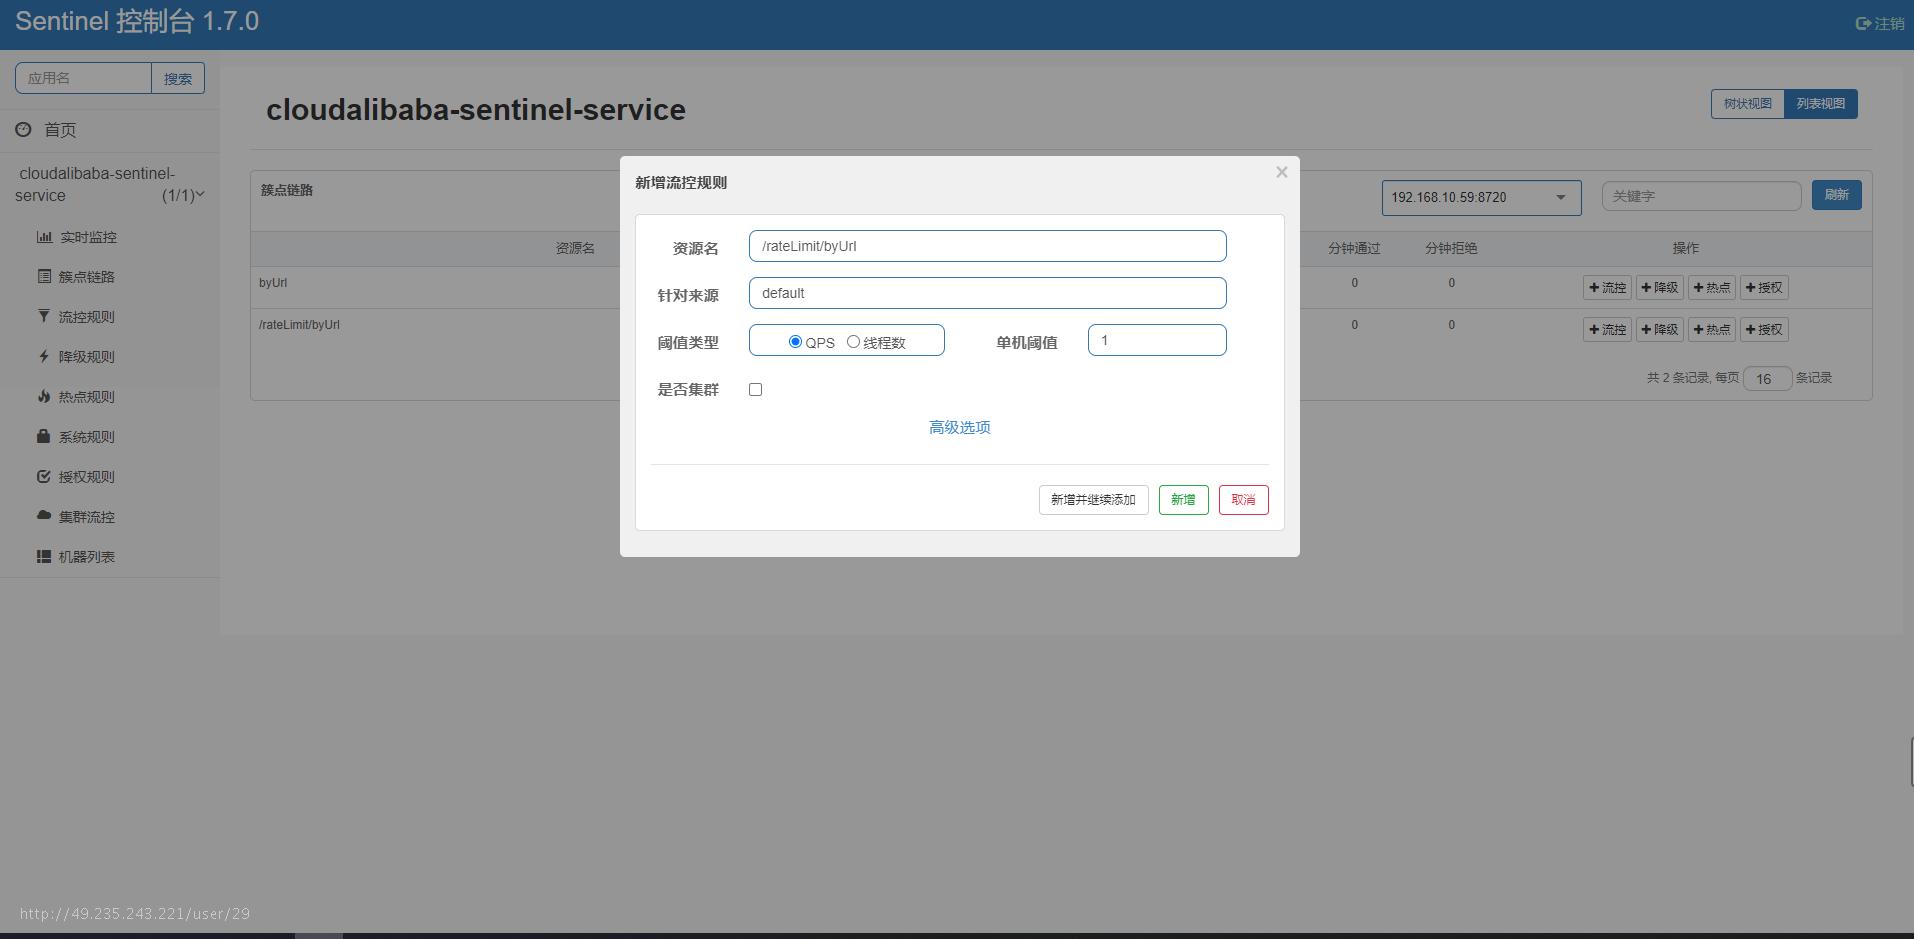Image resolution: width=1914 pixels, height=939 pixels.
Task: Click the 注销 logout icon
Action: point(1863,23)
